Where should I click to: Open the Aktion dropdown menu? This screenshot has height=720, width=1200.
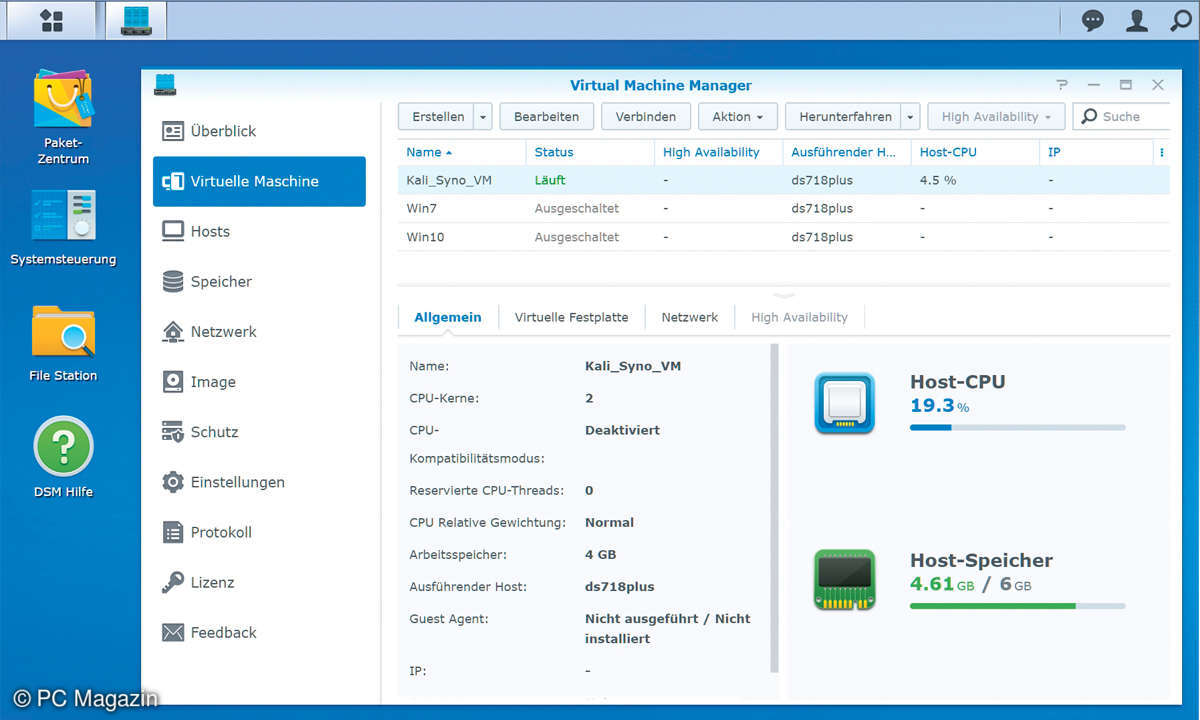coord(738,117)
